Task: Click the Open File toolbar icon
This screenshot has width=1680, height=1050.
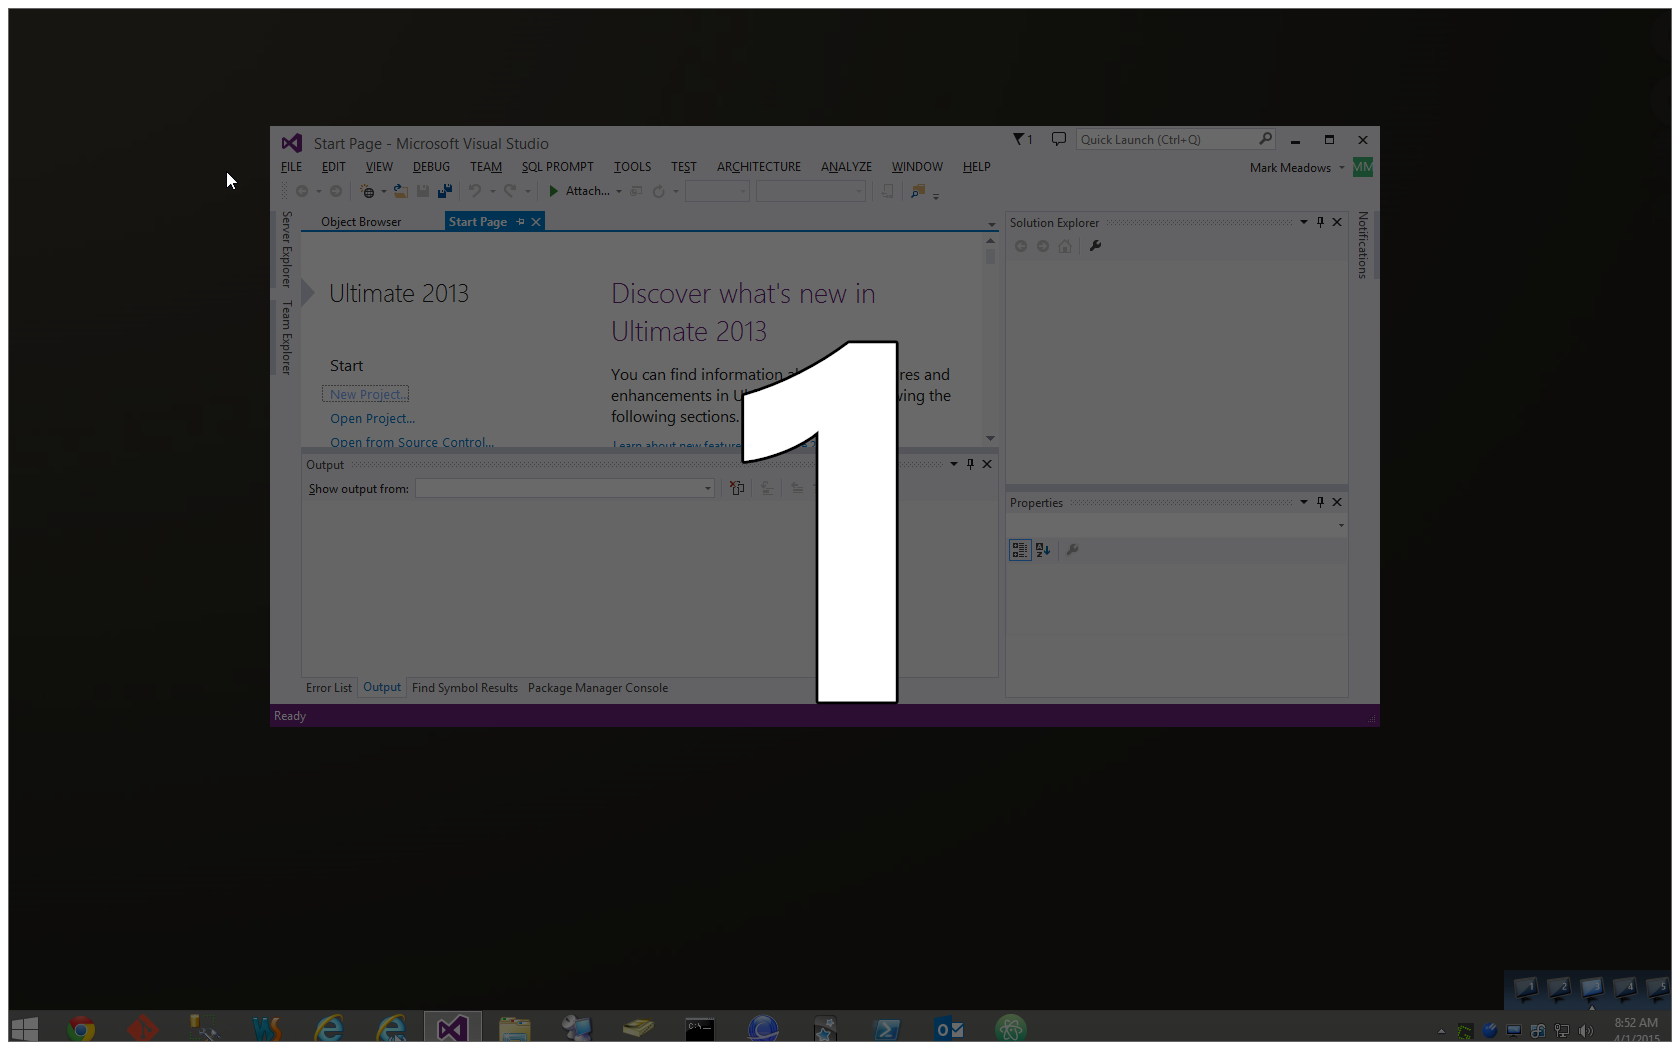Action: coord(400,191)
